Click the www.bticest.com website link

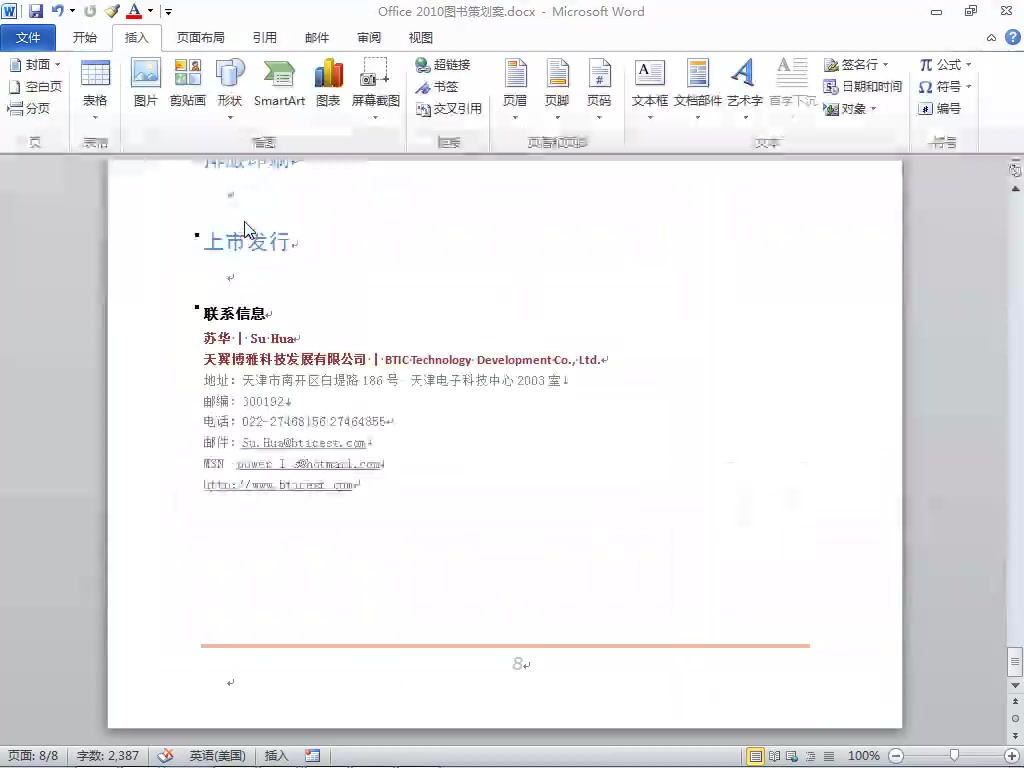pyautogui.click(x=278, y=484)
